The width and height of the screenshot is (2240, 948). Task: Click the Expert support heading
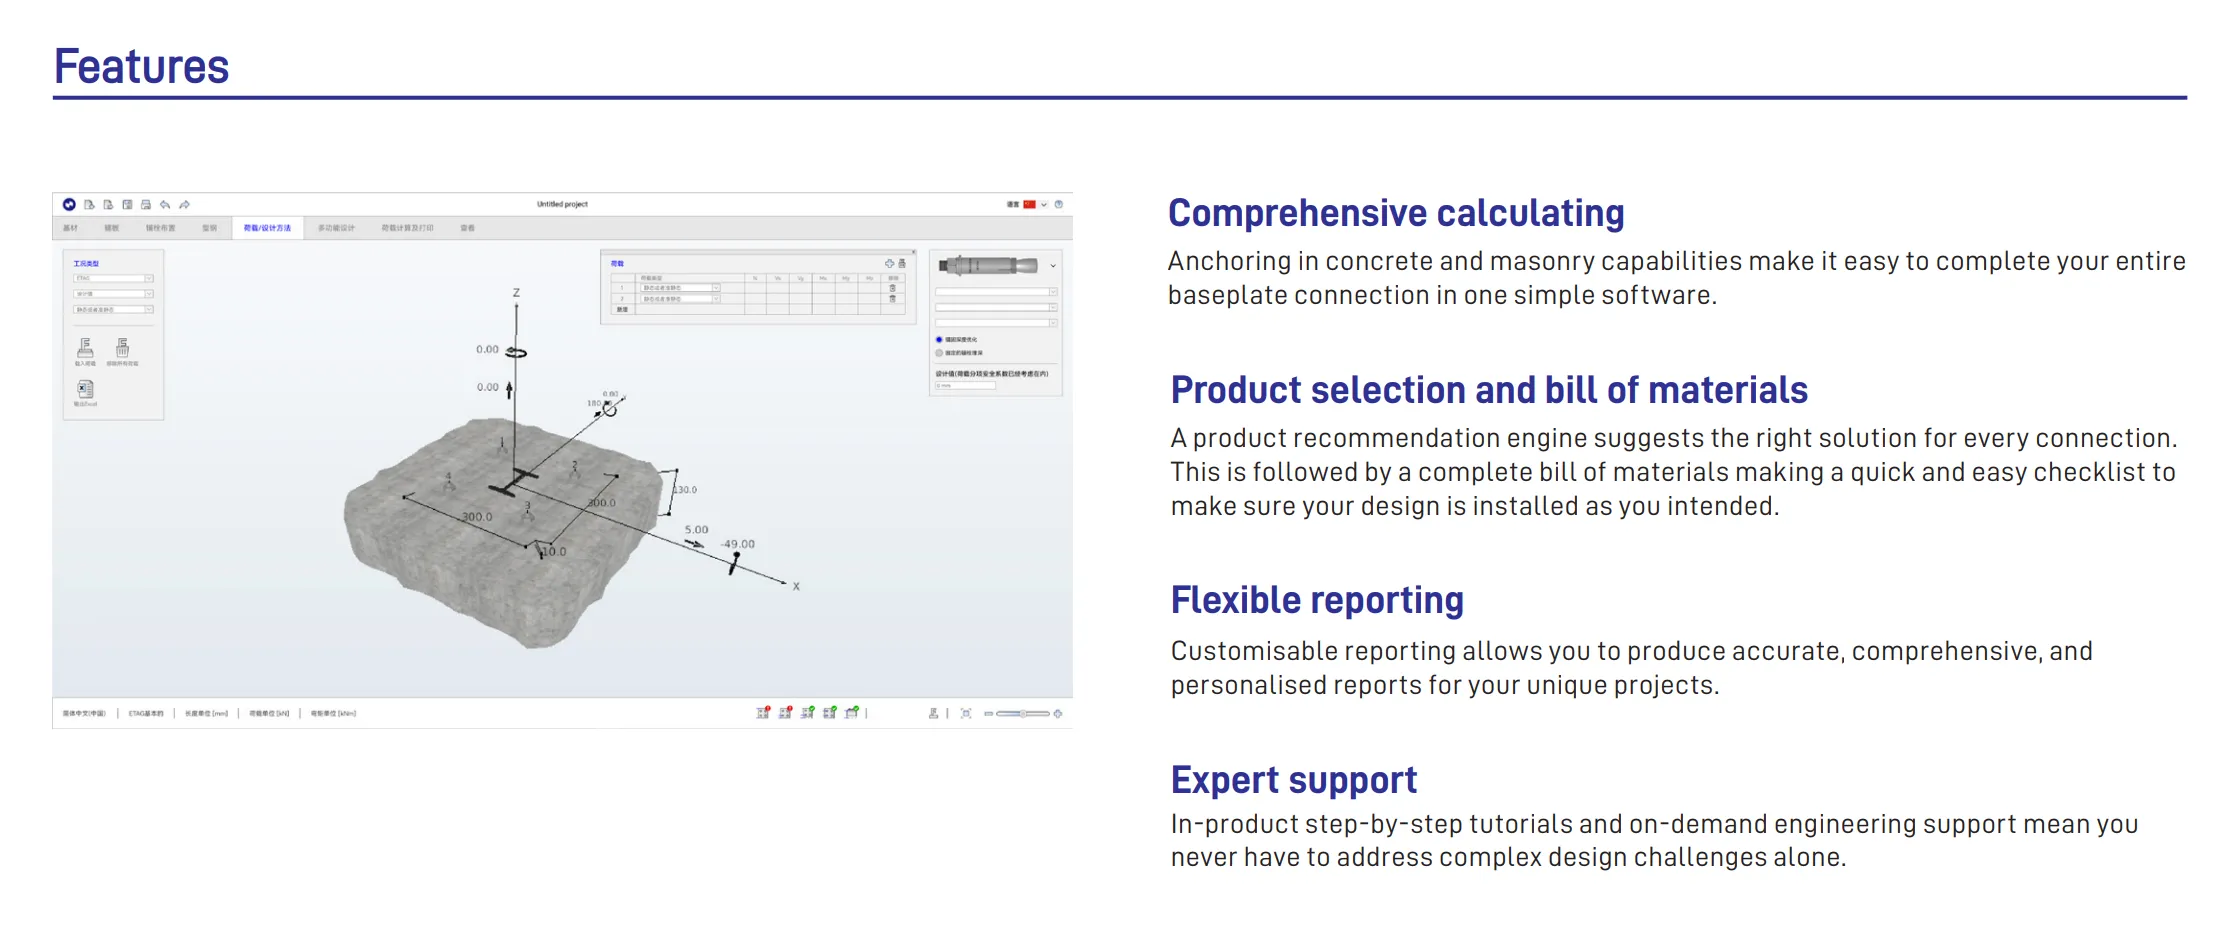[x=1294, y=780]
